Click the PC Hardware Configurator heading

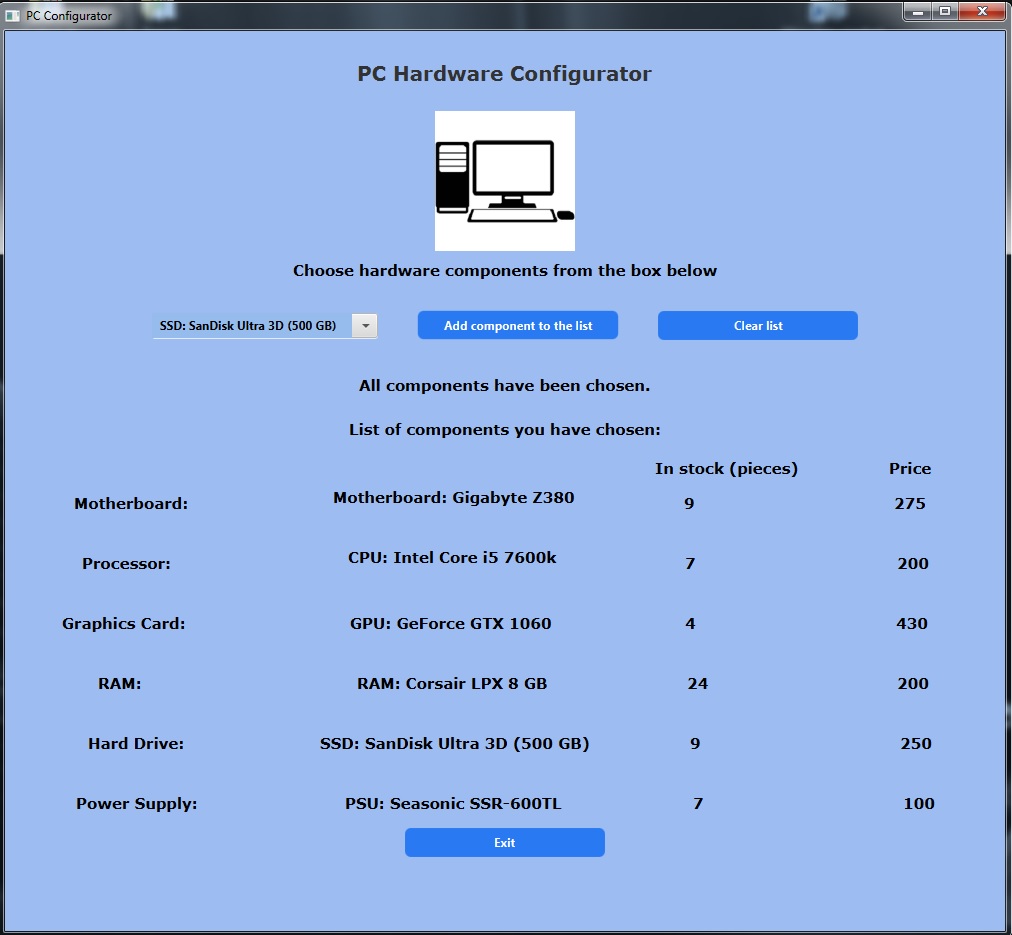point(504,73)
